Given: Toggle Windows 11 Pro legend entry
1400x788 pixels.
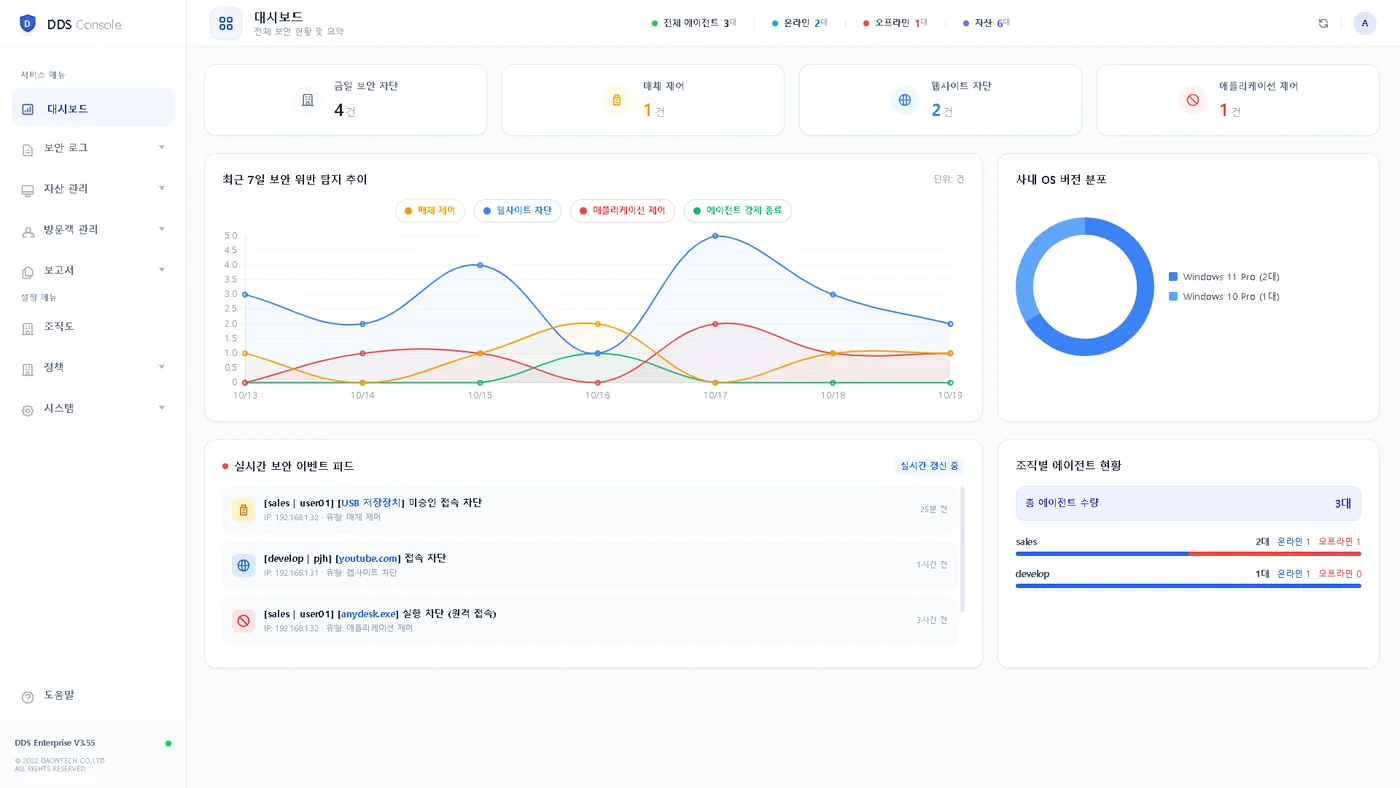Looking at the screenshot, I should pos(1224,277).
